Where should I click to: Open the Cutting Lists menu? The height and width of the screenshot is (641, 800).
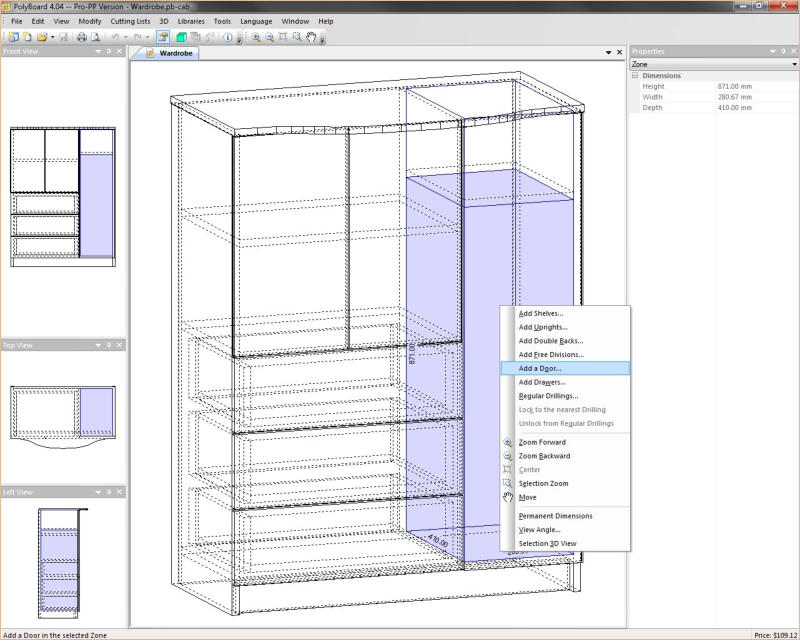click(131, 21)
